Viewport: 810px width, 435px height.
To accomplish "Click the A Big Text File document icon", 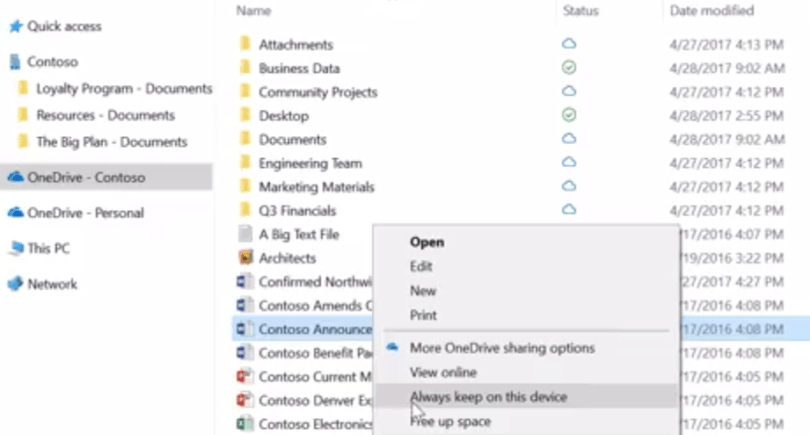I will coord(245,234).
